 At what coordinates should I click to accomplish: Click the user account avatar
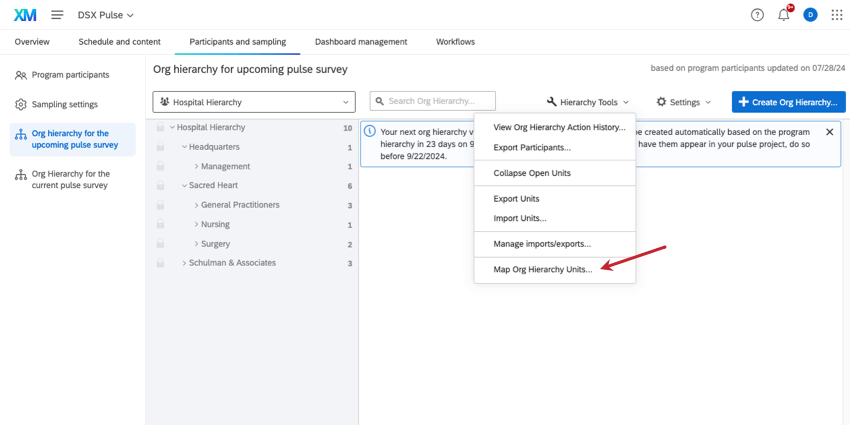810,15
